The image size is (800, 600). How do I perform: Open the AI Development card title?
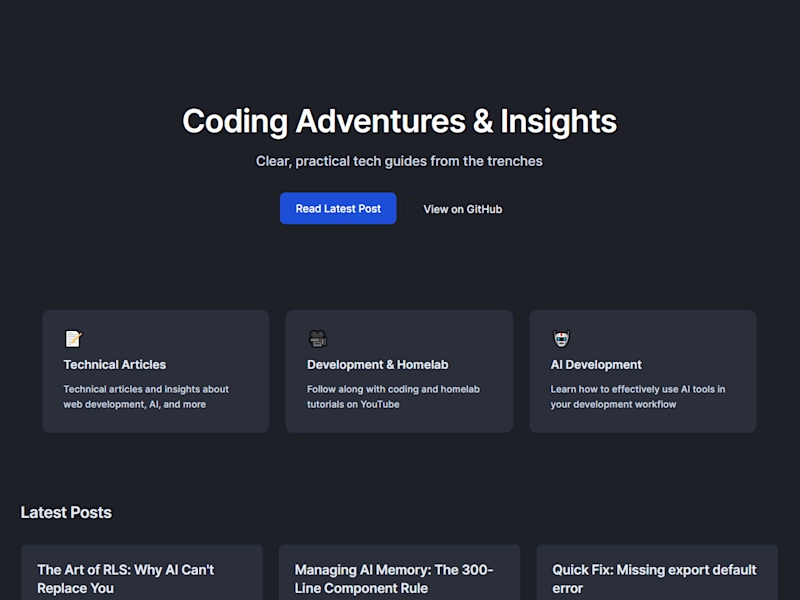(596, 365)
